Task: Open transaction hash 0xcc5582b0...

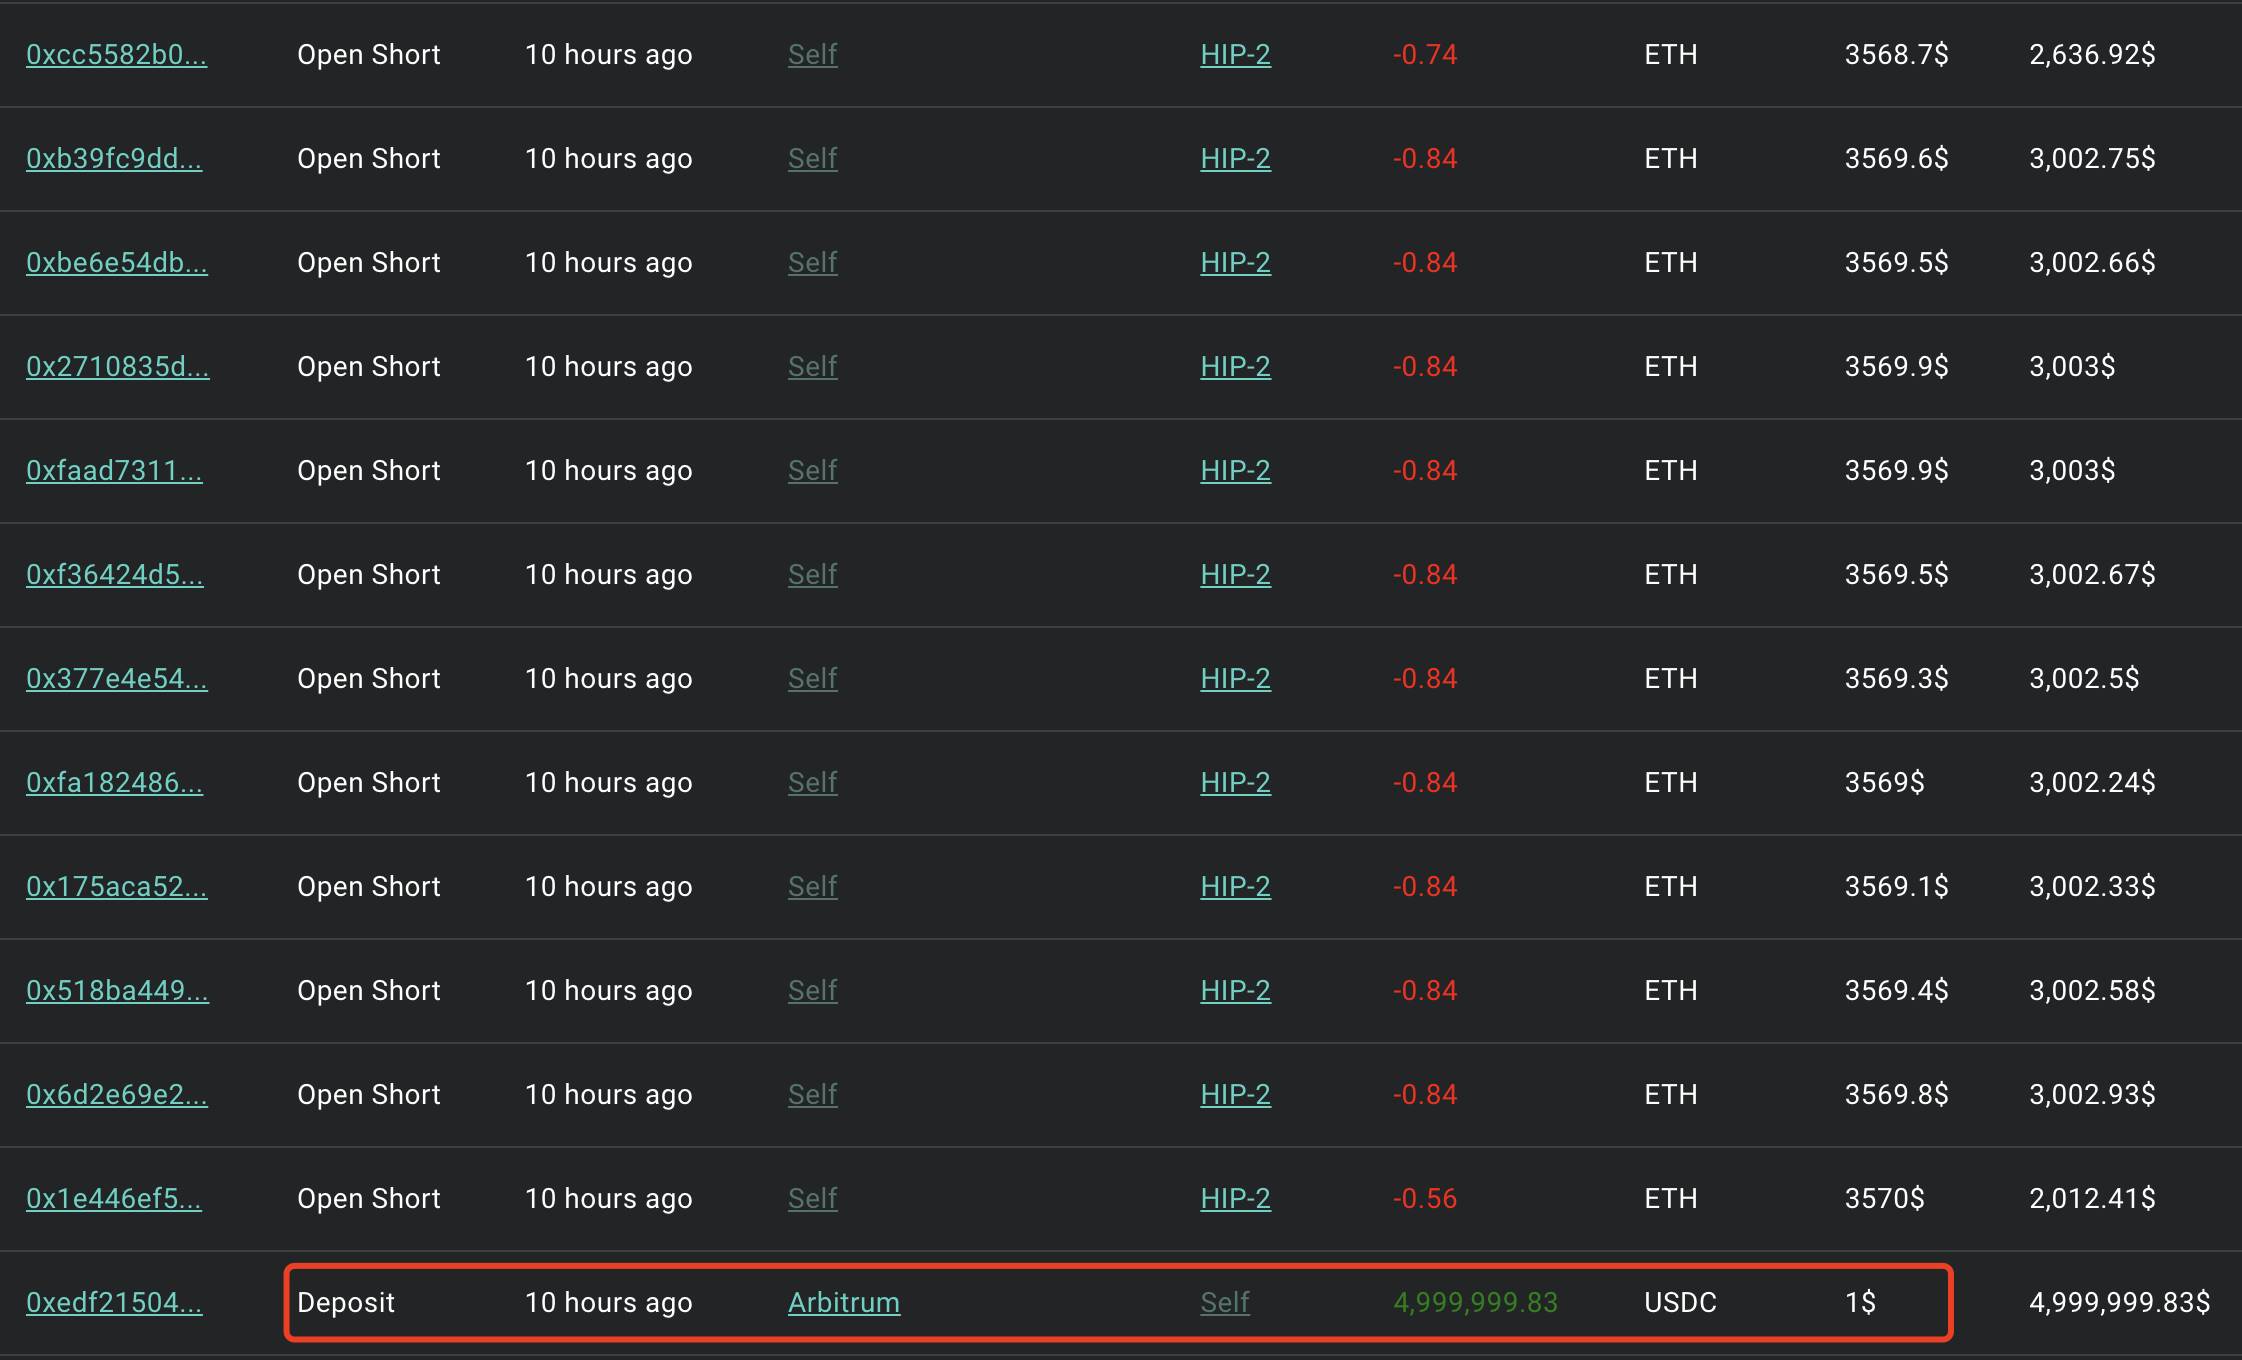Action: (117, 54)
